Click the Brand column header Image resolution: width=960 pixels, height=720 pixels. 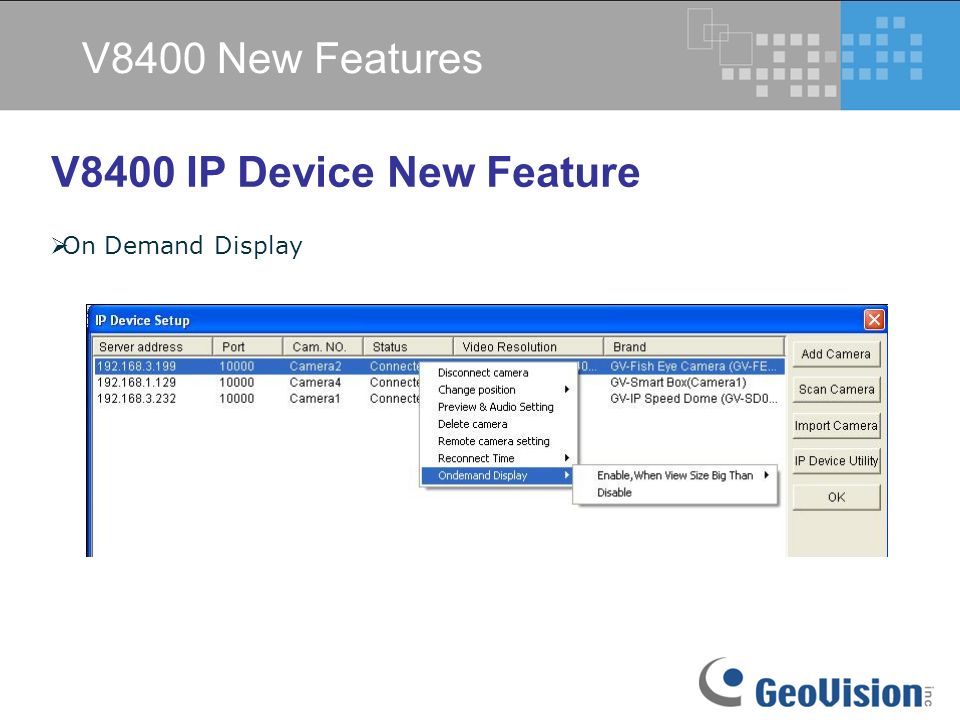(x=694, y=347)
